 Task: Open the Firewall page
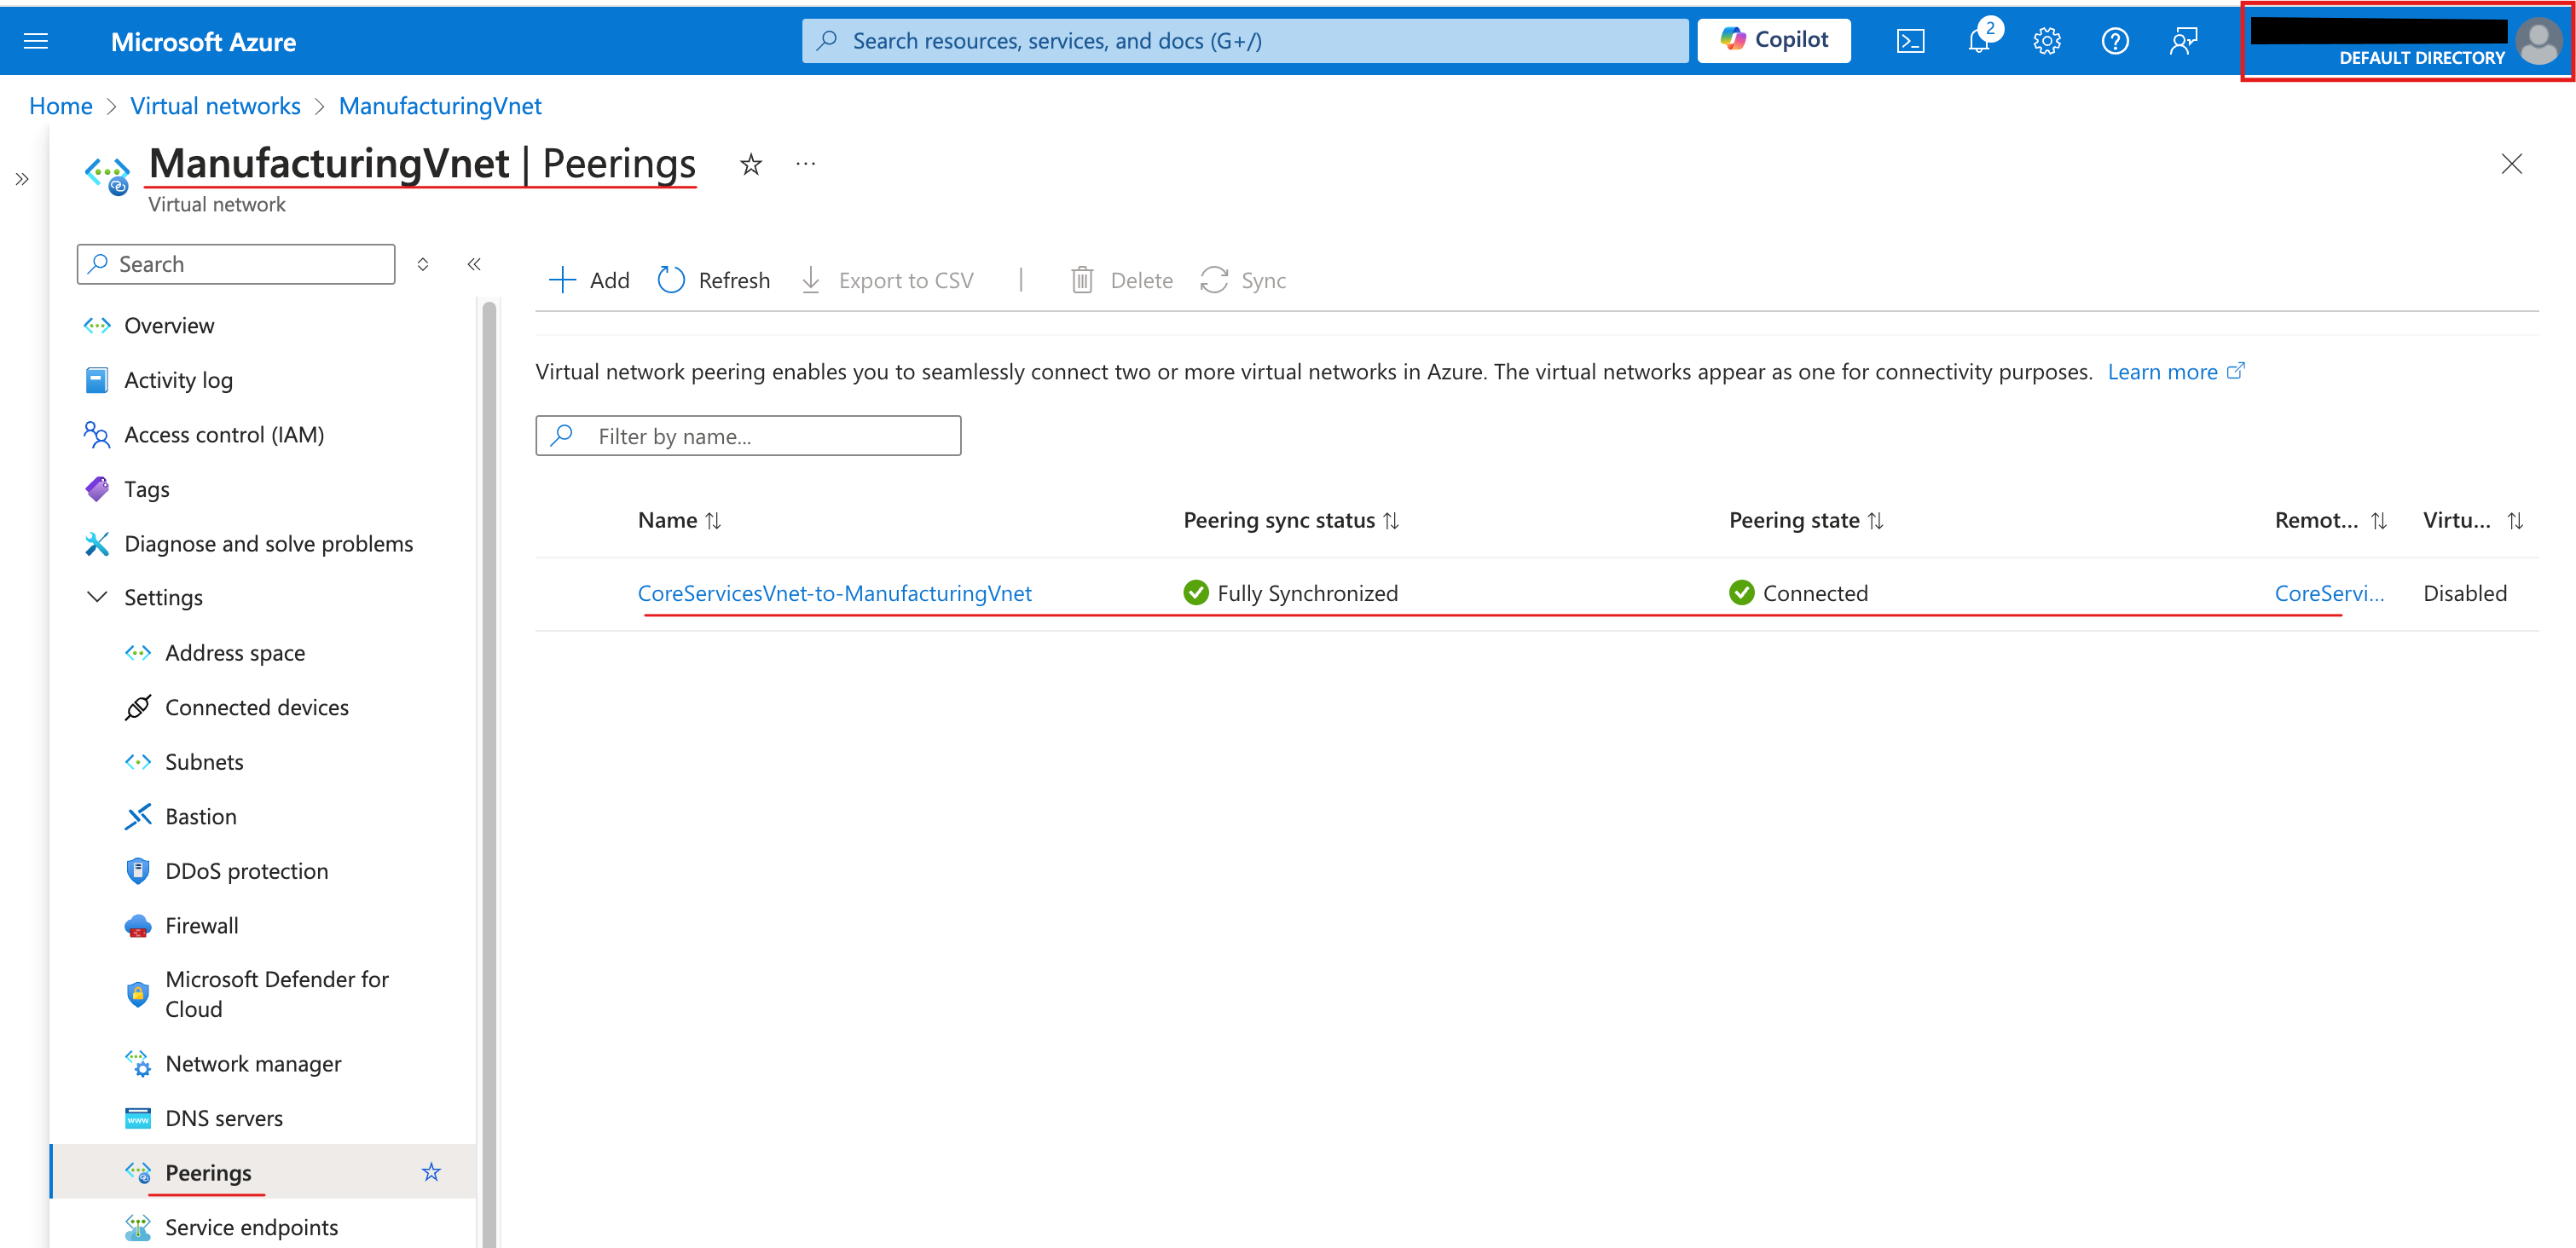(202, 925)
